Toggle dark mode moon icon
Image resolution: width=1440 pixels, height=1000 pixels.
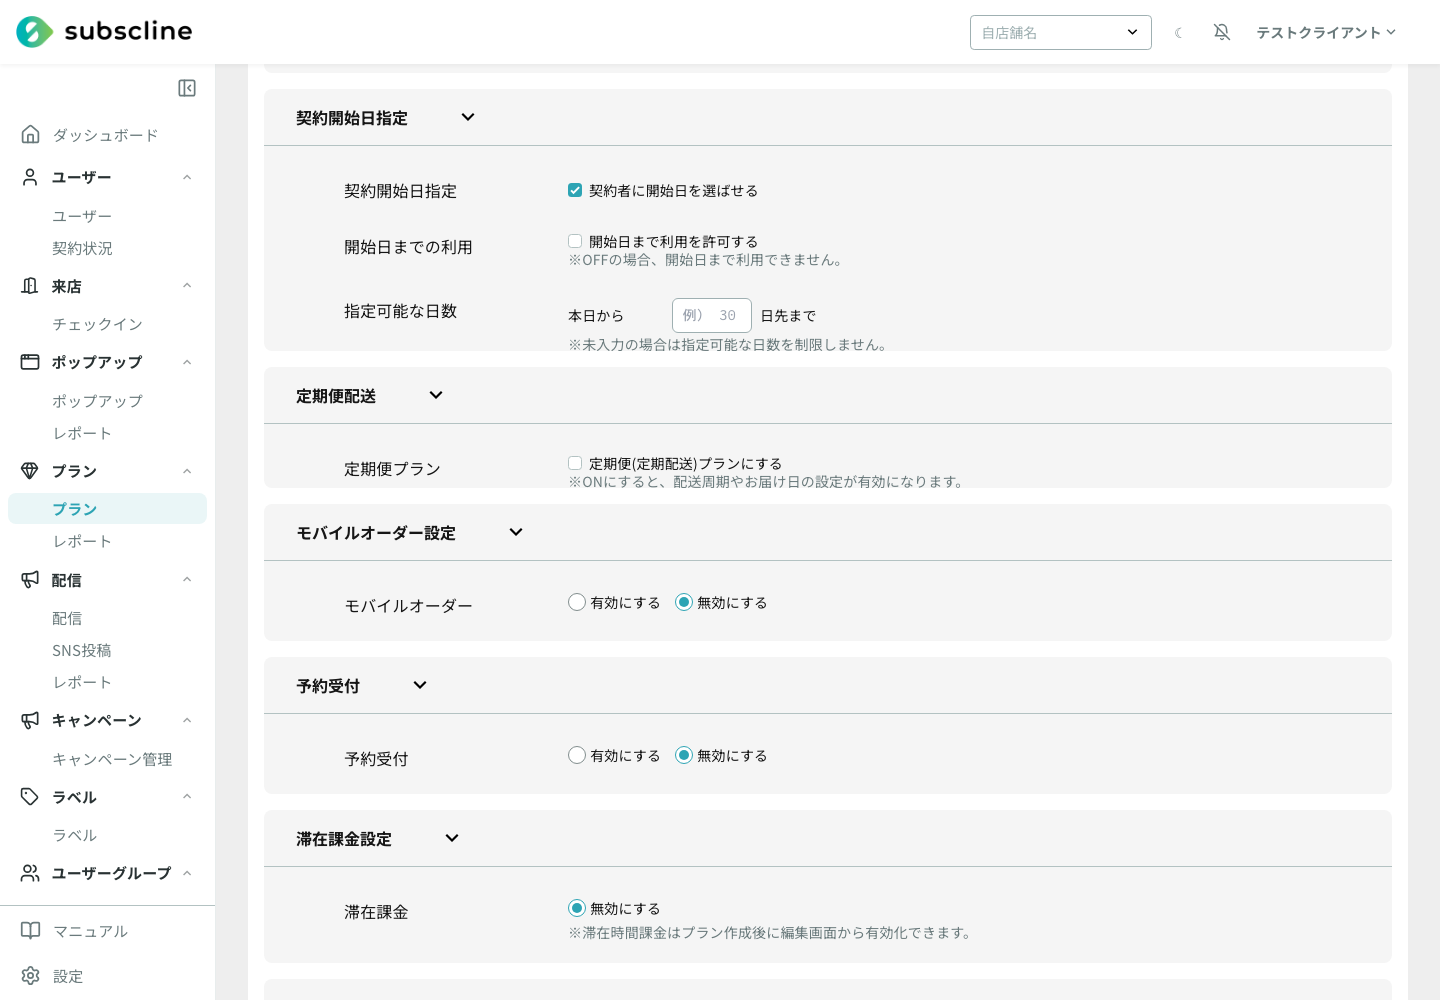tap(1179, 32)
